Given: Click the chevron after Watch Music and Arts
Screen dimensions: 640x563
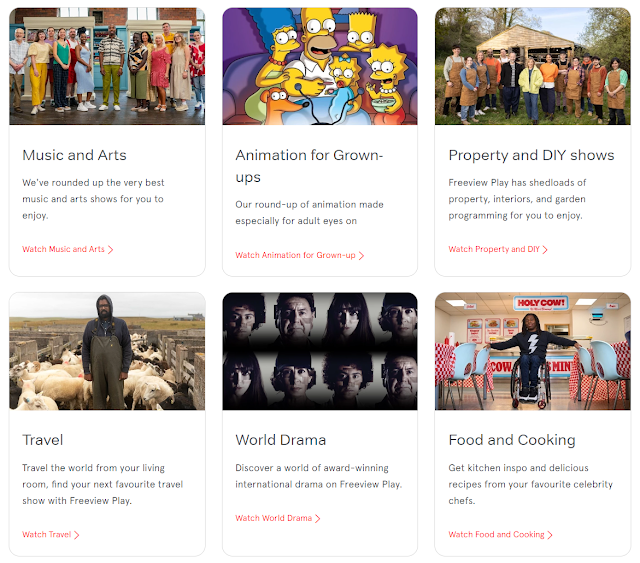Looking at the screenshot, I should pos(111,249).
